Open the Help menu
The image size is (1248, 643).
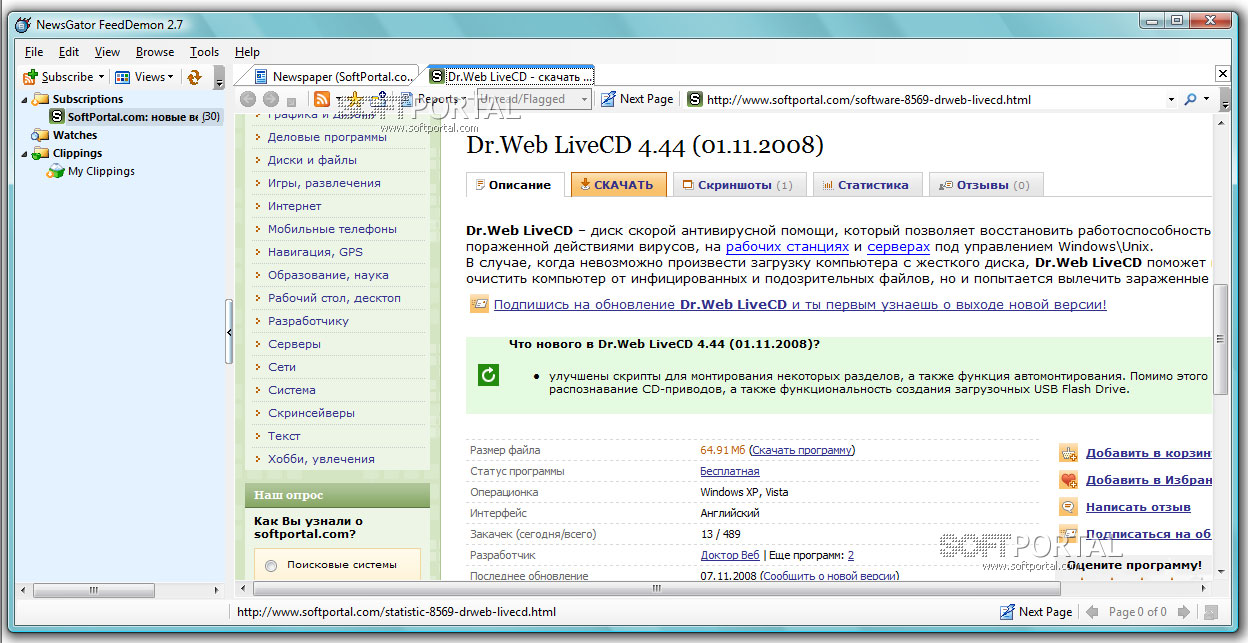(247, 52)
